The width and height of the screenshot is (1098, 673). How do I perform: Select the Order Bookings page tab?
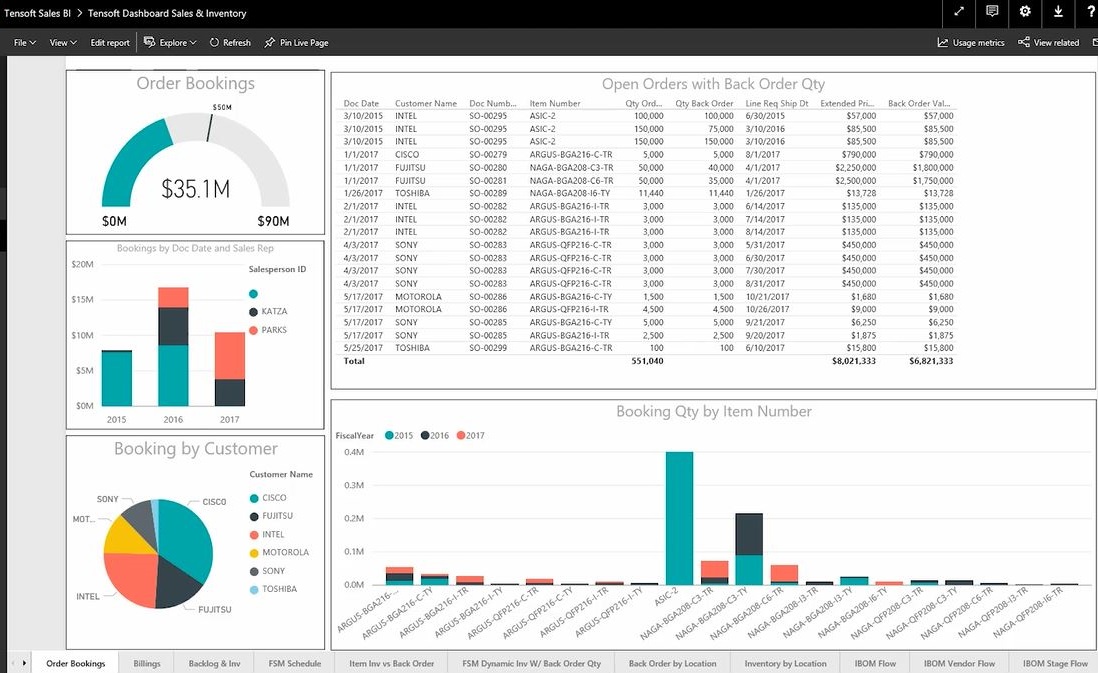point(76,663)
